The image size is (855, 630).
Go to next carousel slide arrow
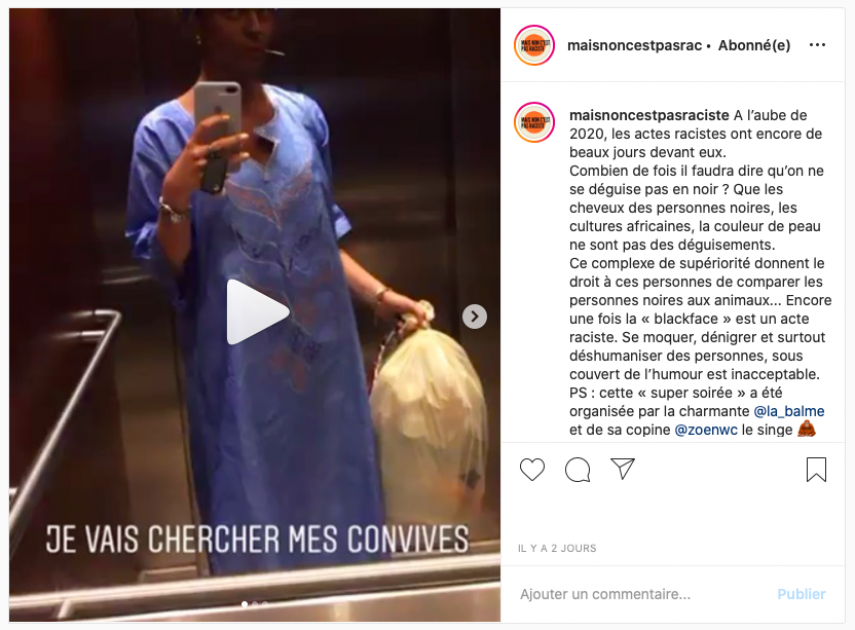coord(474,316)
